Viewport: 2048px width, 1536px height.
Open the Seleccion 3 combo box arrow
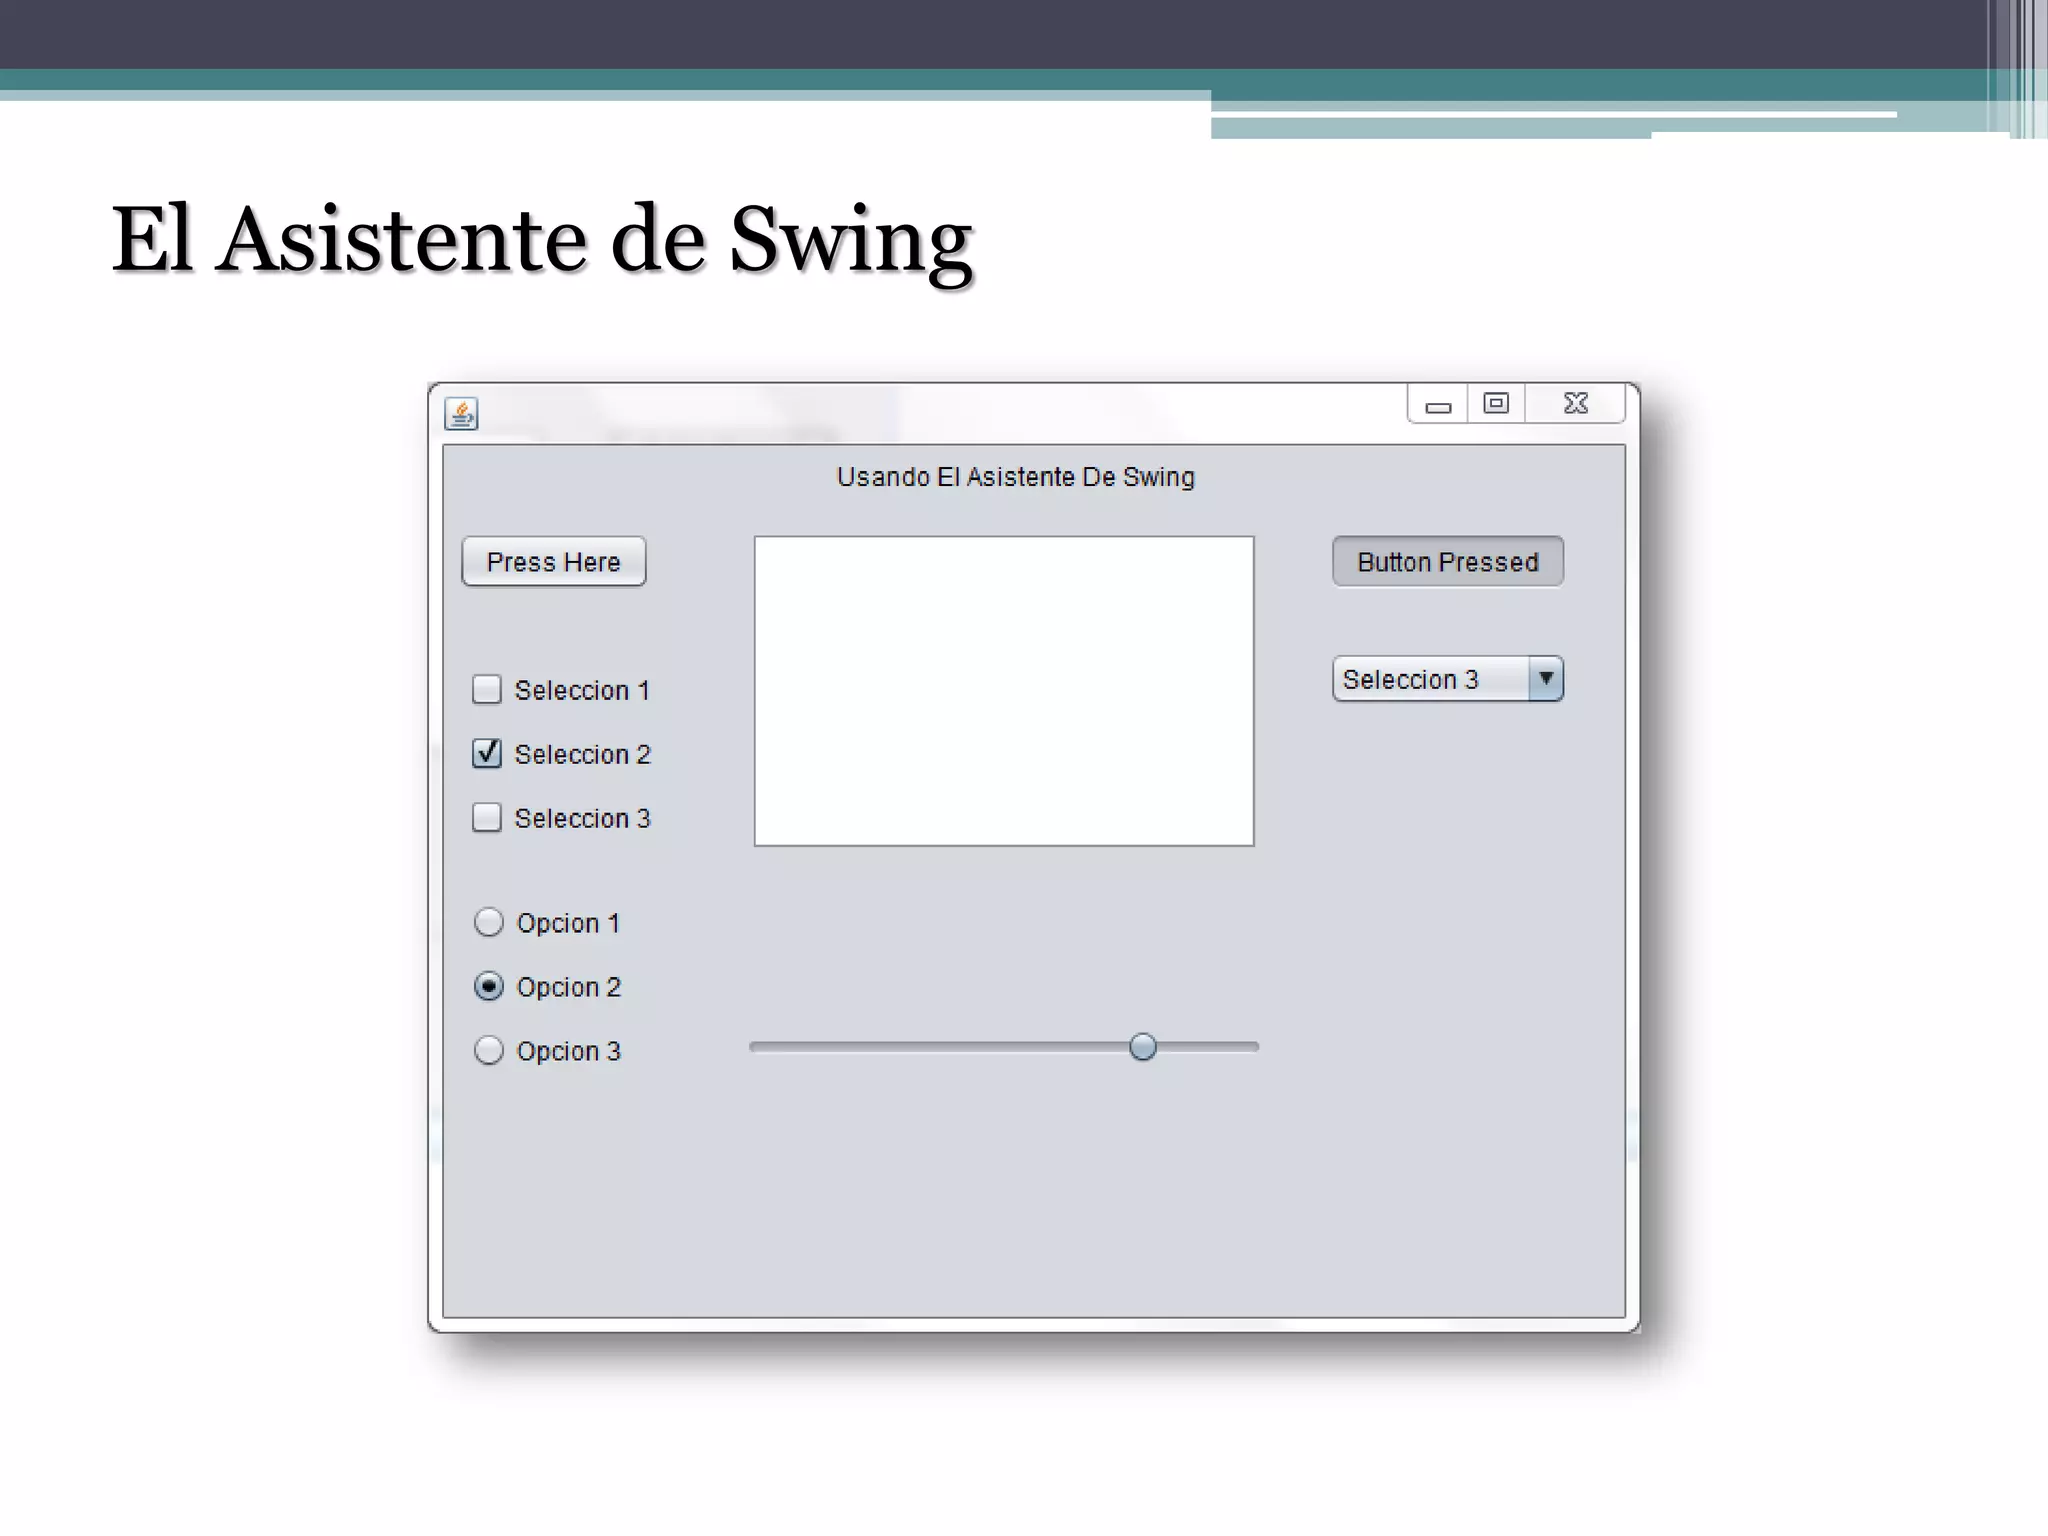(1546, 679)
